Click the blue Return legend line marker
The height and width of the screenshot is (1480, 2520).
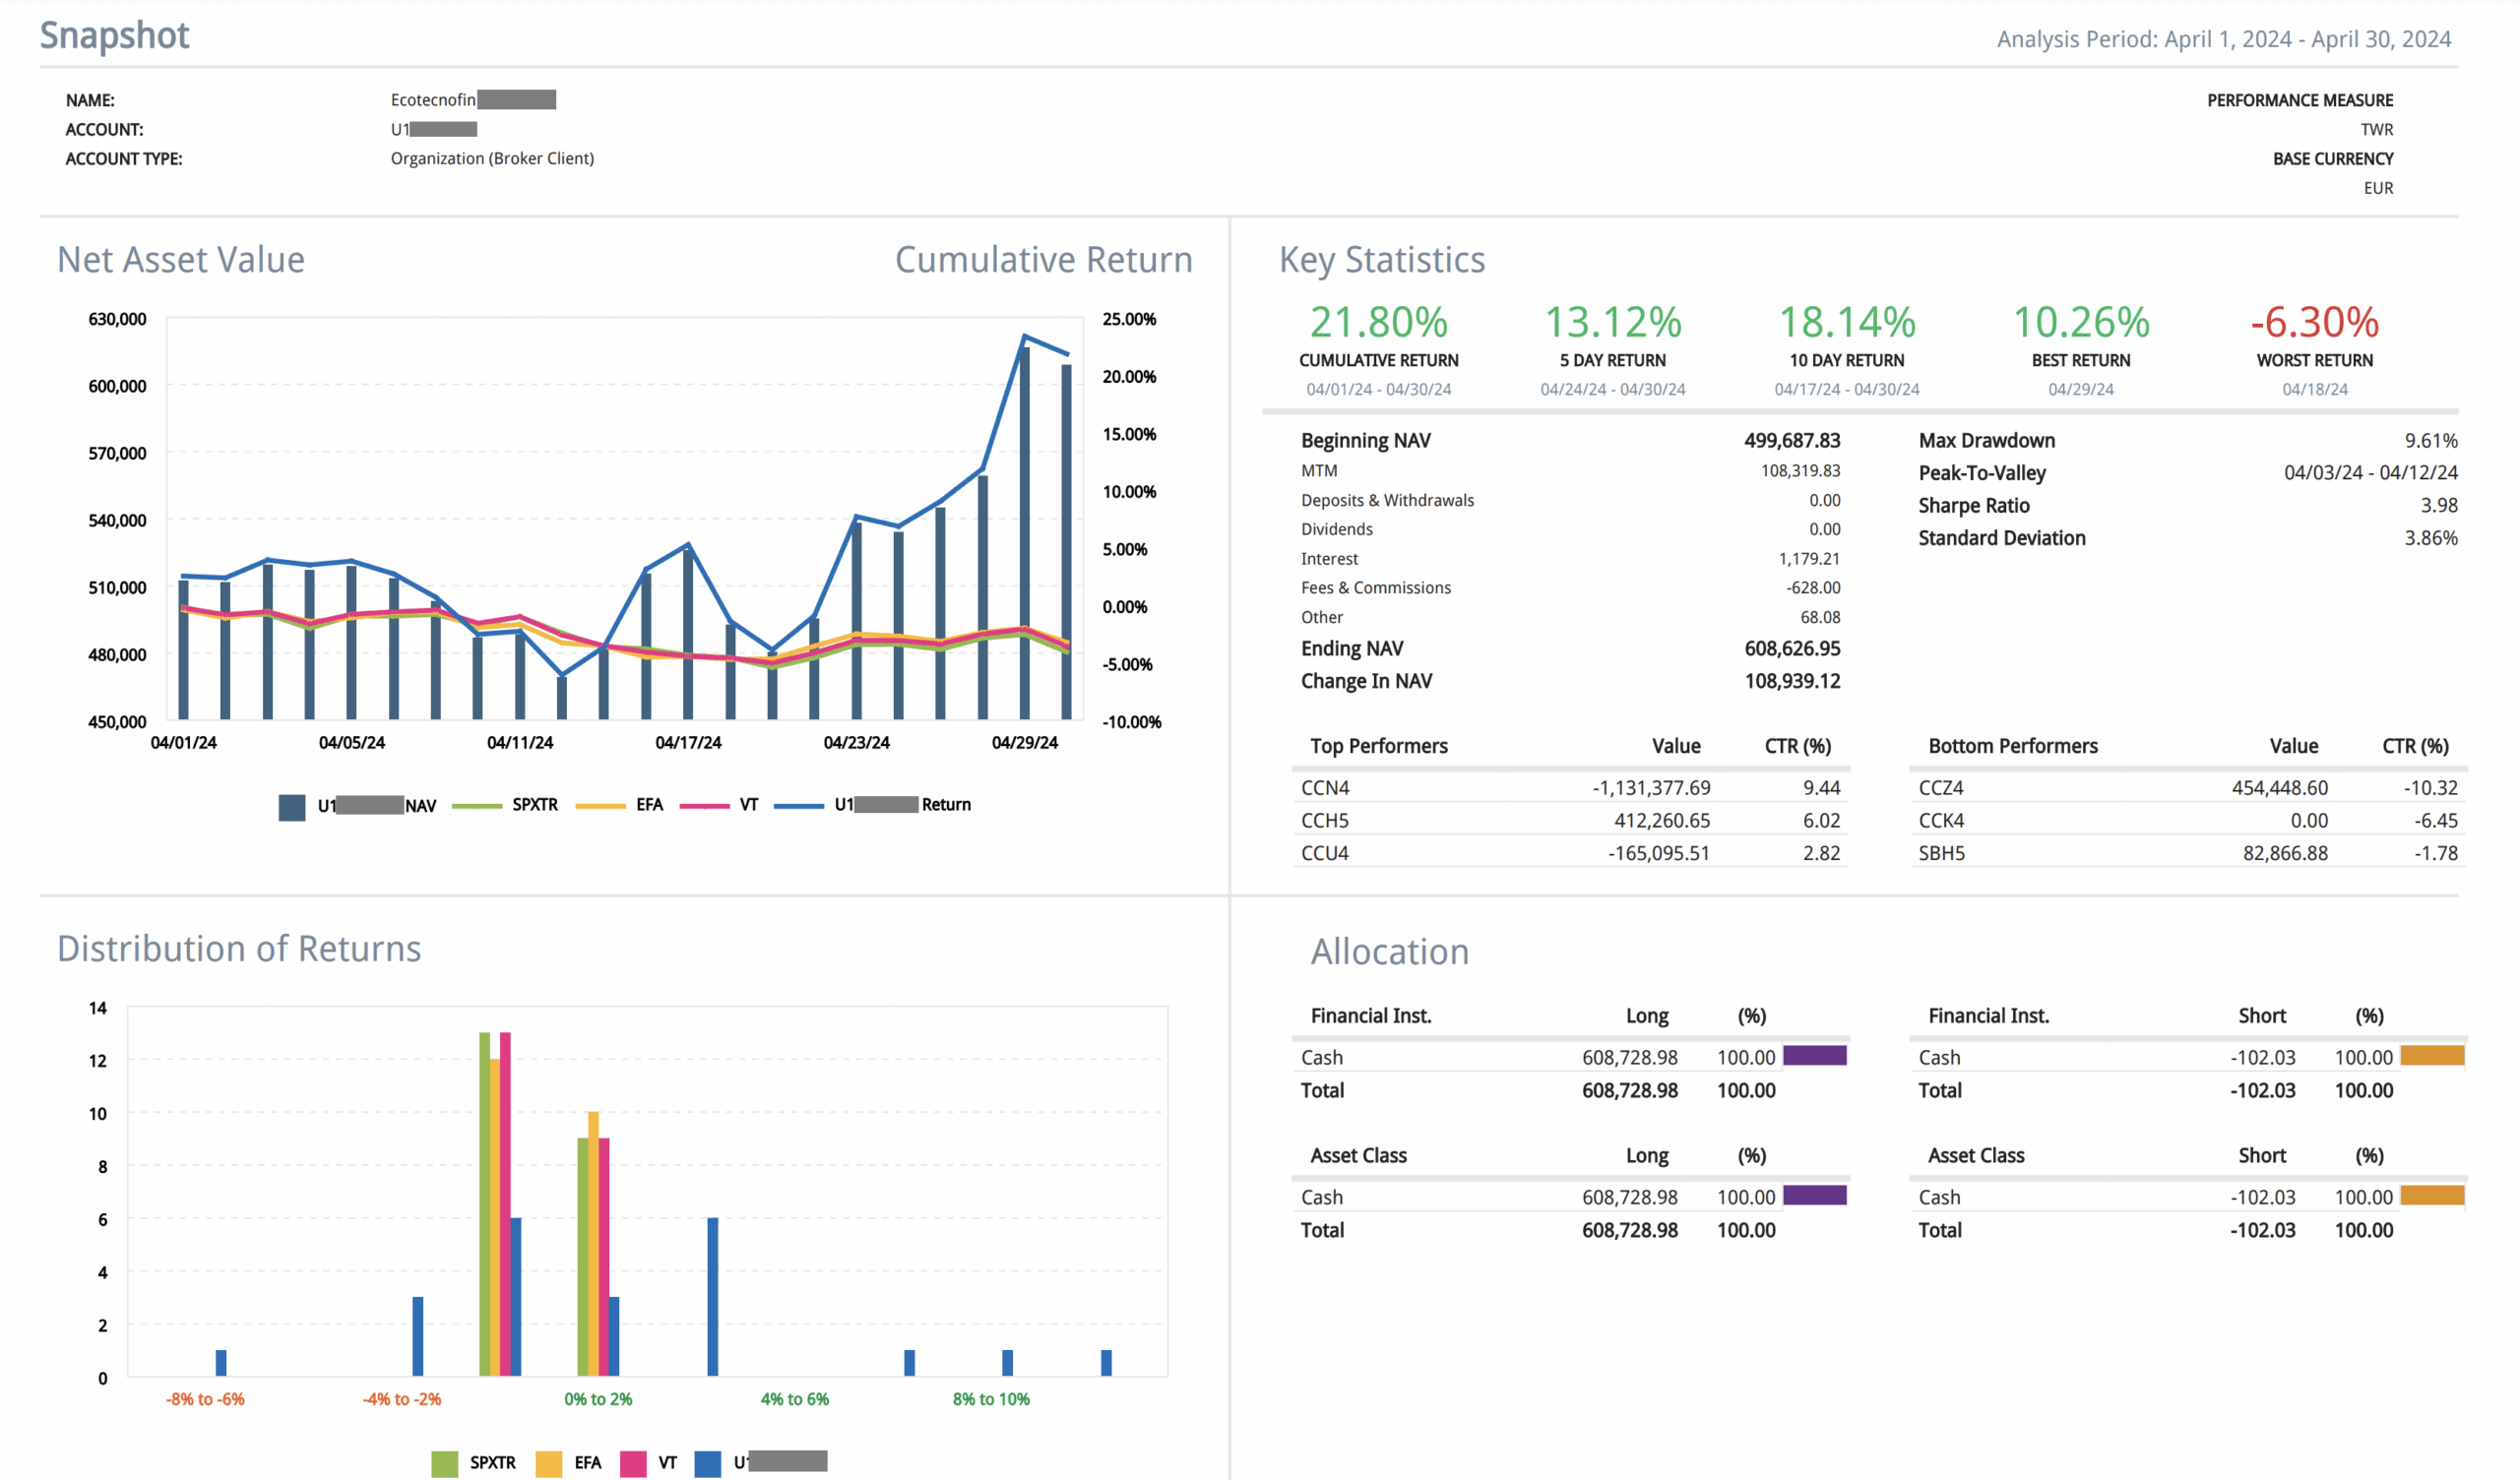798,805
